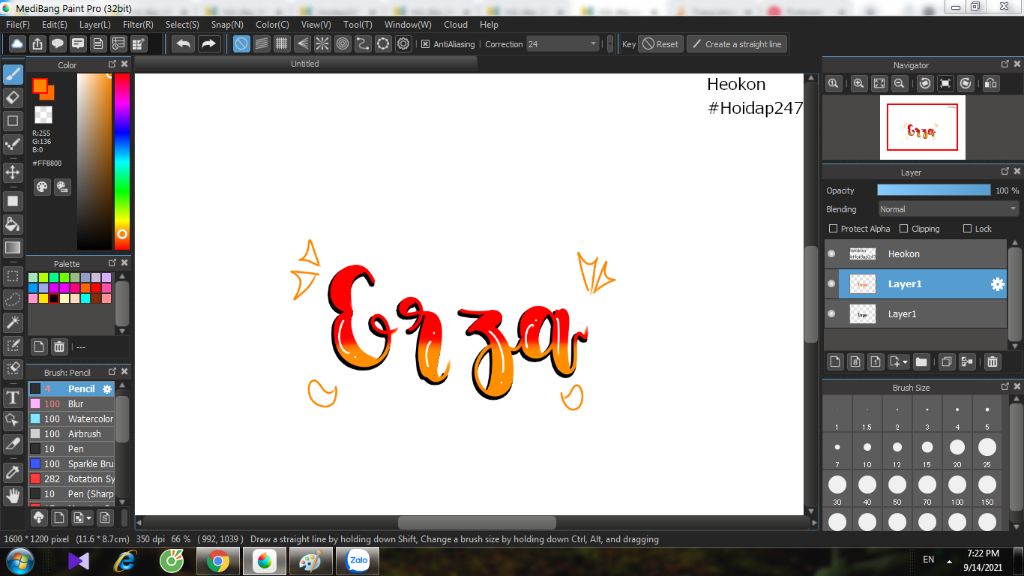Screen dimensions: 1024x576
Task: Turn off snap with the Snap Off icon
Action: (x=241, y=44)
